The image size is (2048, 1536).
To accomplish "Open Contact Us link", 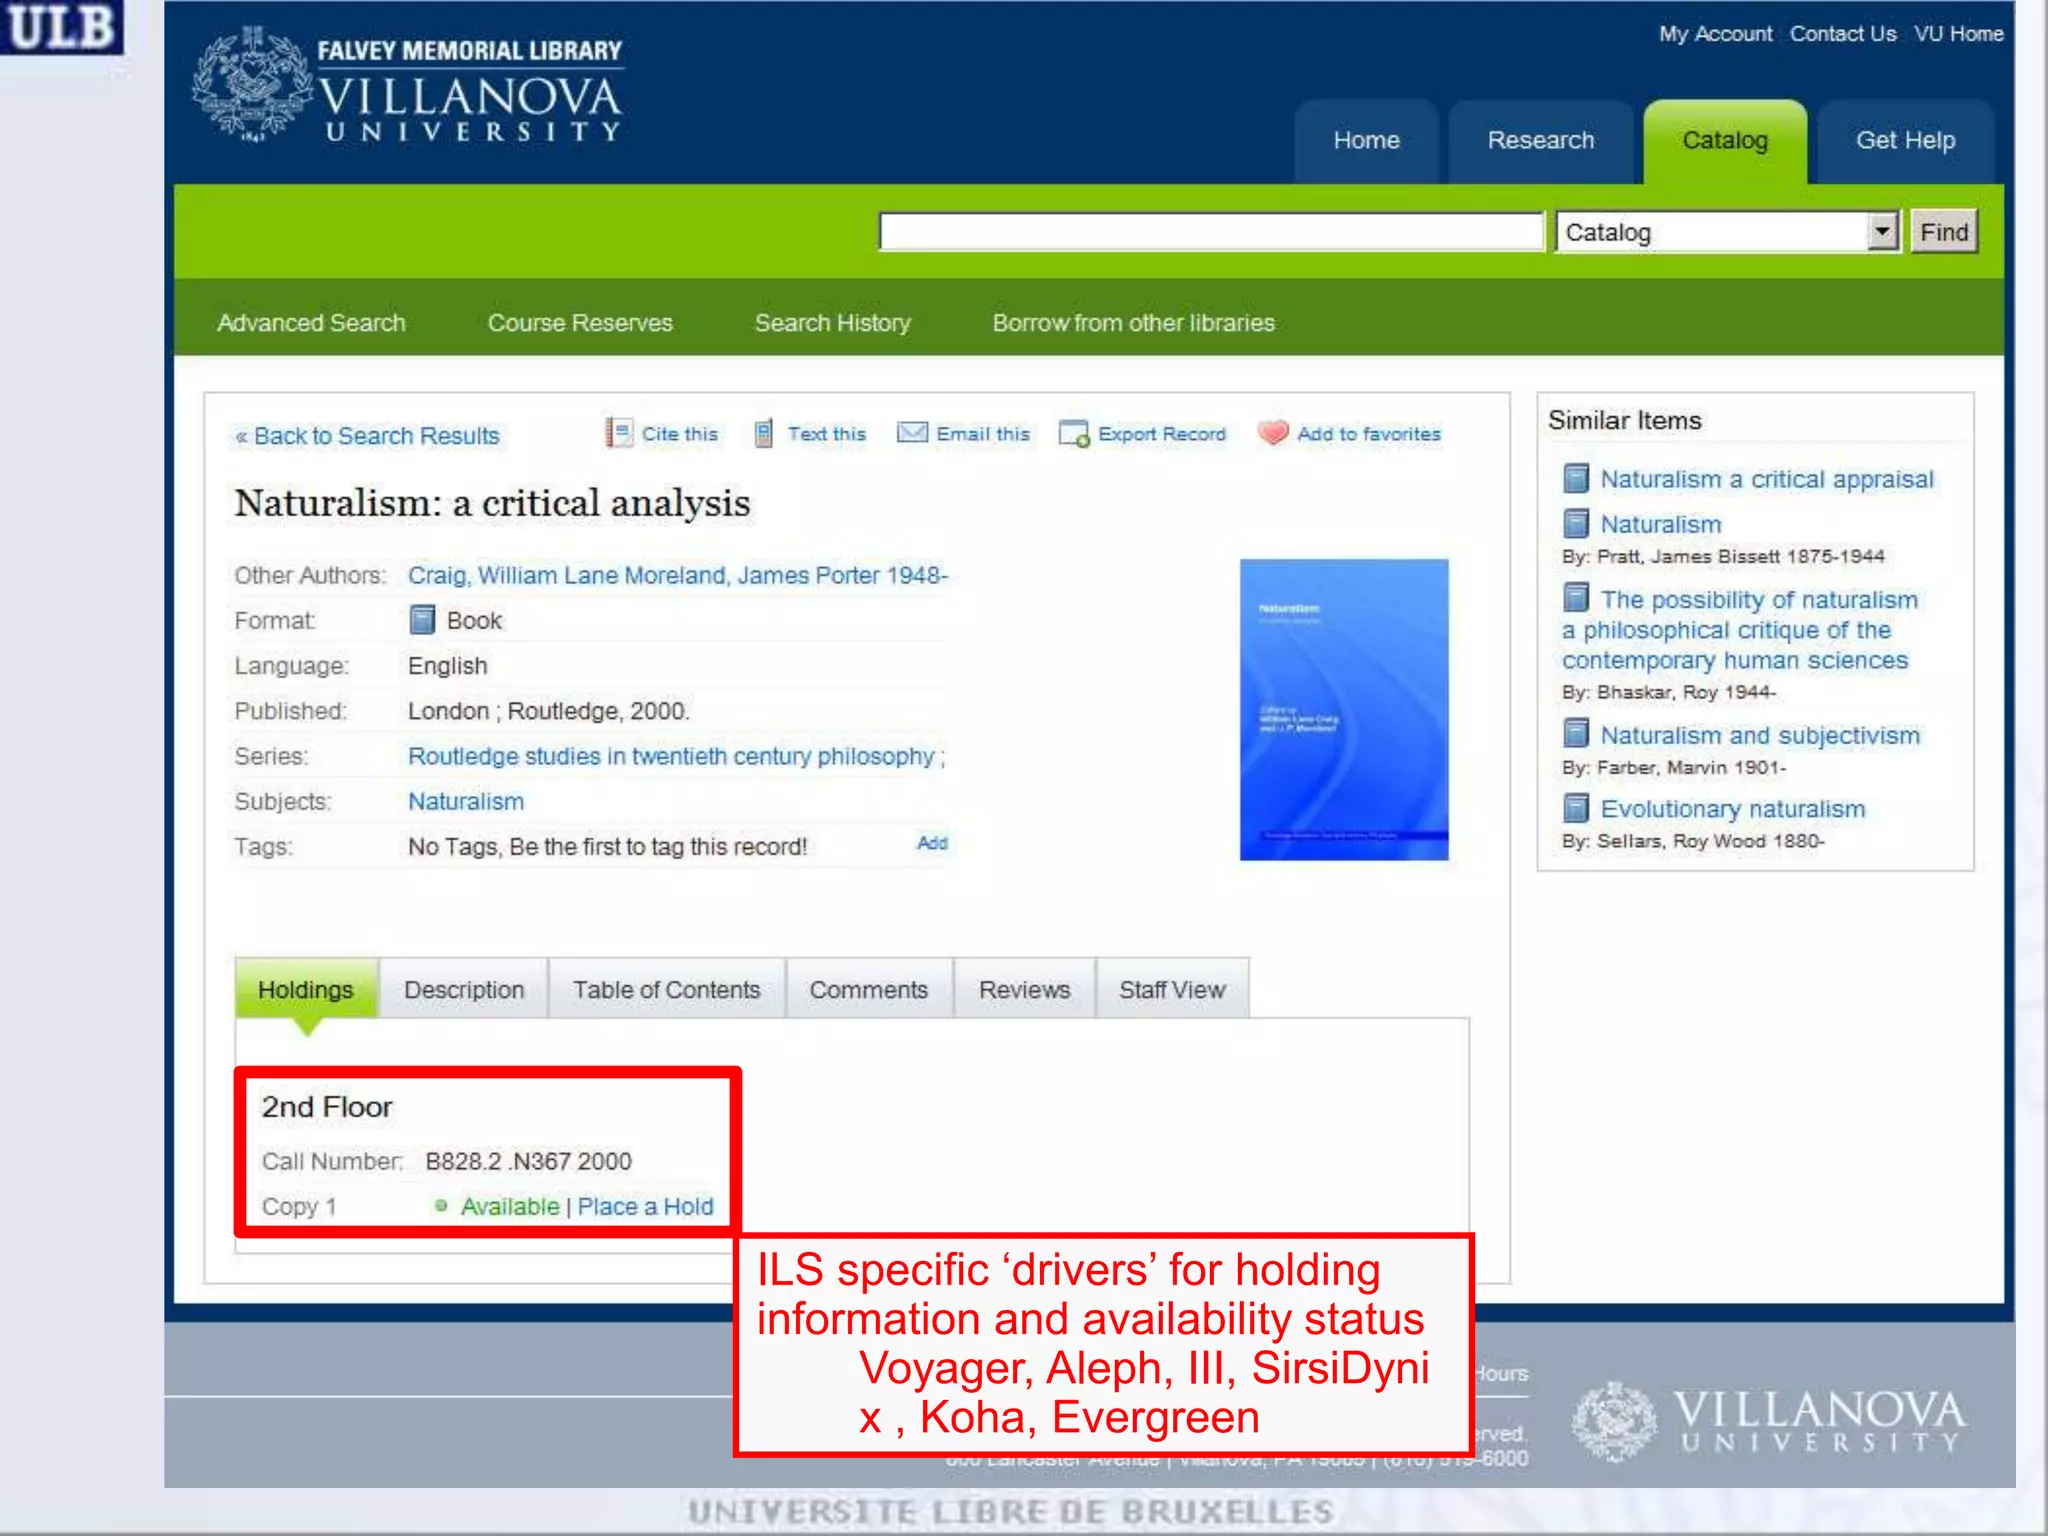I will tap(1843, 34).
